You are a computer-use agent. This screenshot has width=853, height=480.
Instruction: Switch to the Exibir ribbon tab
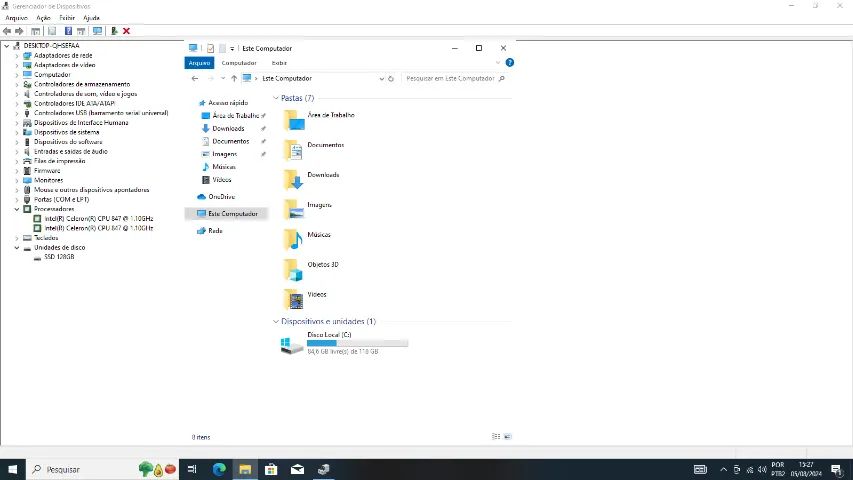pyautogui.click(x=279, y=63)
